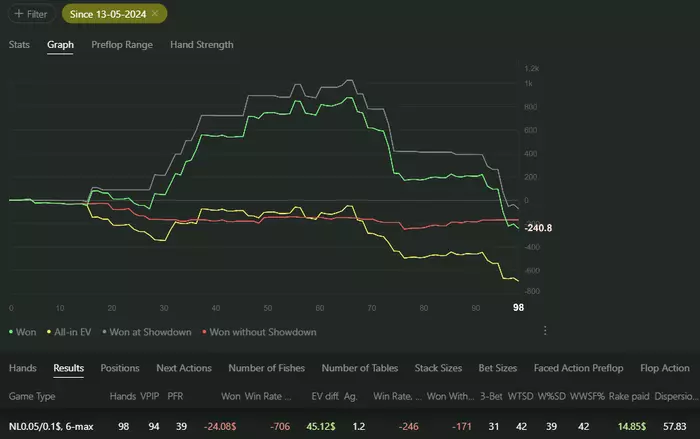Toggle the Won line legend
Image resolution: width=700 pixels, height=439 pixels.
(25, 331)
